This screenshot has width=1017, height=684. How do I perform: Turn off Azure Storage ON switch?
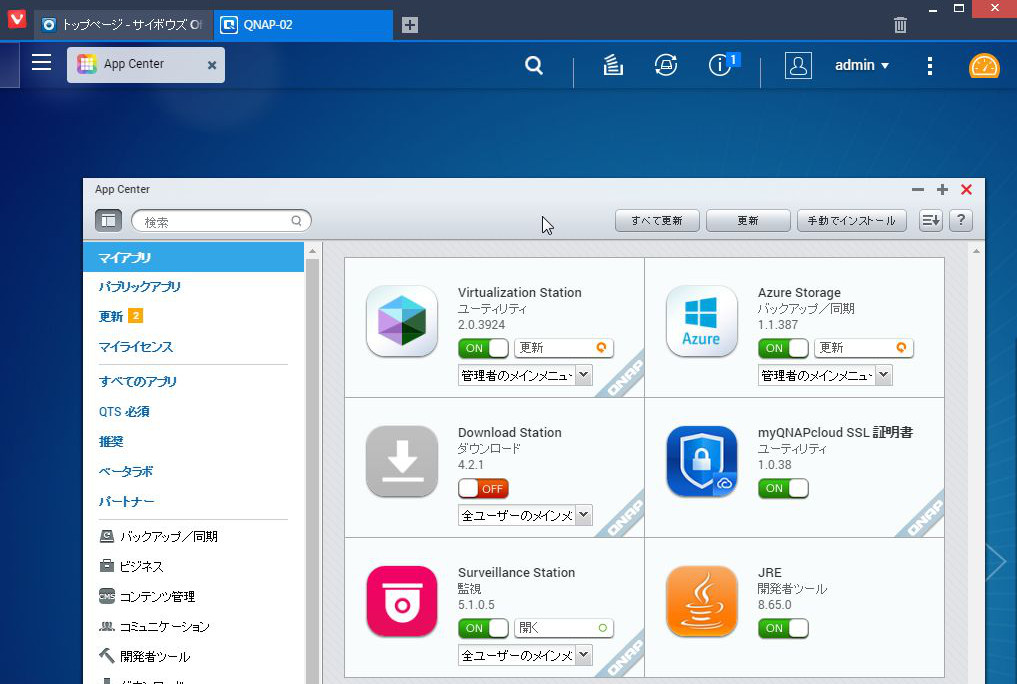pyautogui.click(x=784, y=348)
